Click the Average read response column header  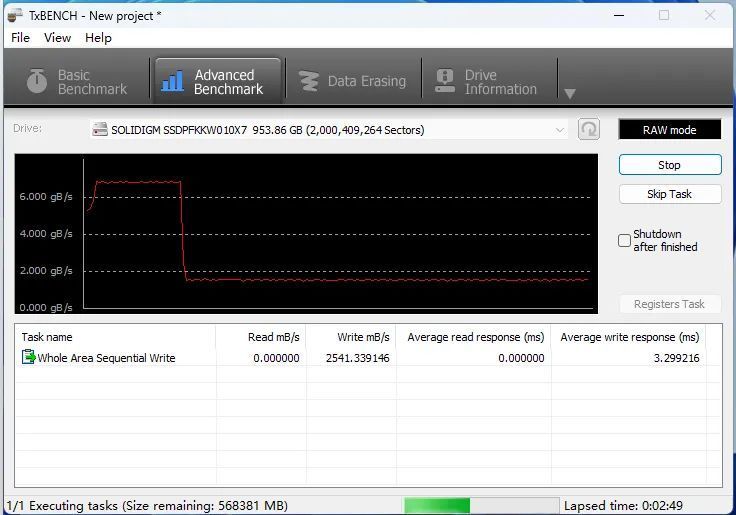click(x=474, y=337)
